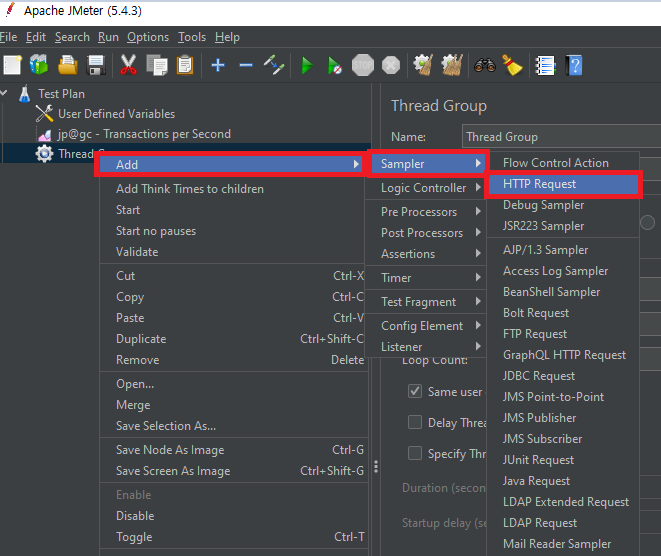661x556 pixels.
Task: Click the Toggle element icon in toolbar
Action: pyautogui.click(x=274, y=65)
